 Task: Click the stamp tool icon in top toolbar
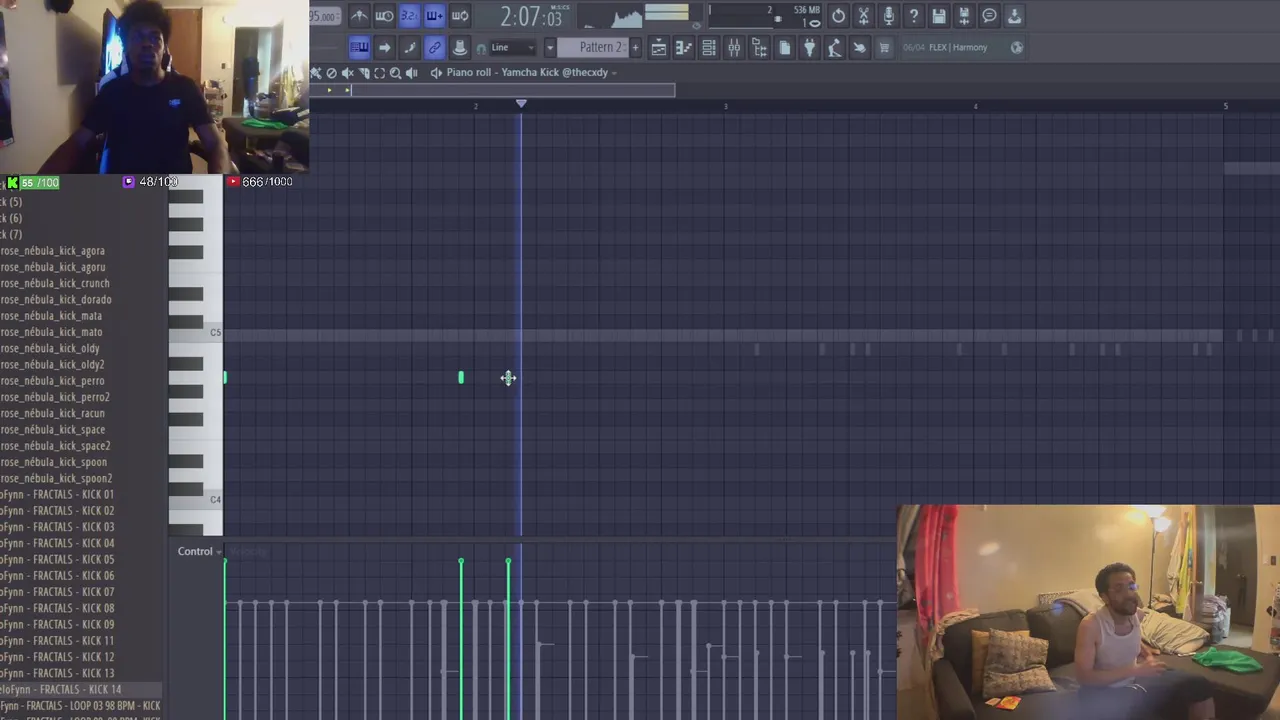tap(460, 47)
